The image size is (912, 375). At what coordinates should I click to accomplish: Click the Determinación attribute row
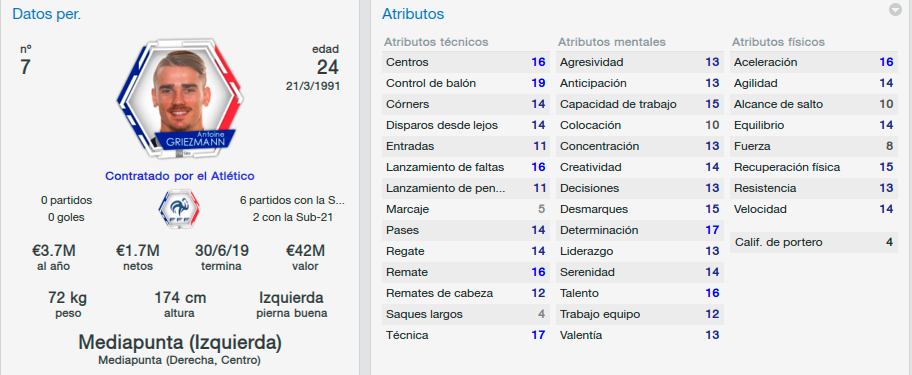click(x=640, y=230)
